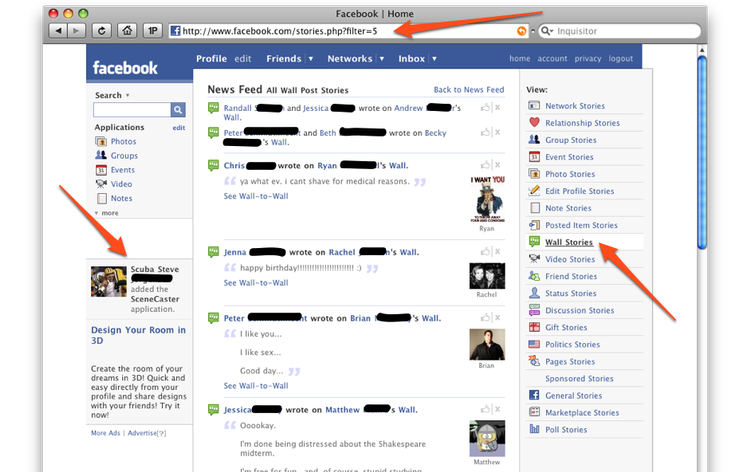The image size is (750, 472).
Task: Like Jenna's wall post thumbs-up icon
Action: click(485, 252)
